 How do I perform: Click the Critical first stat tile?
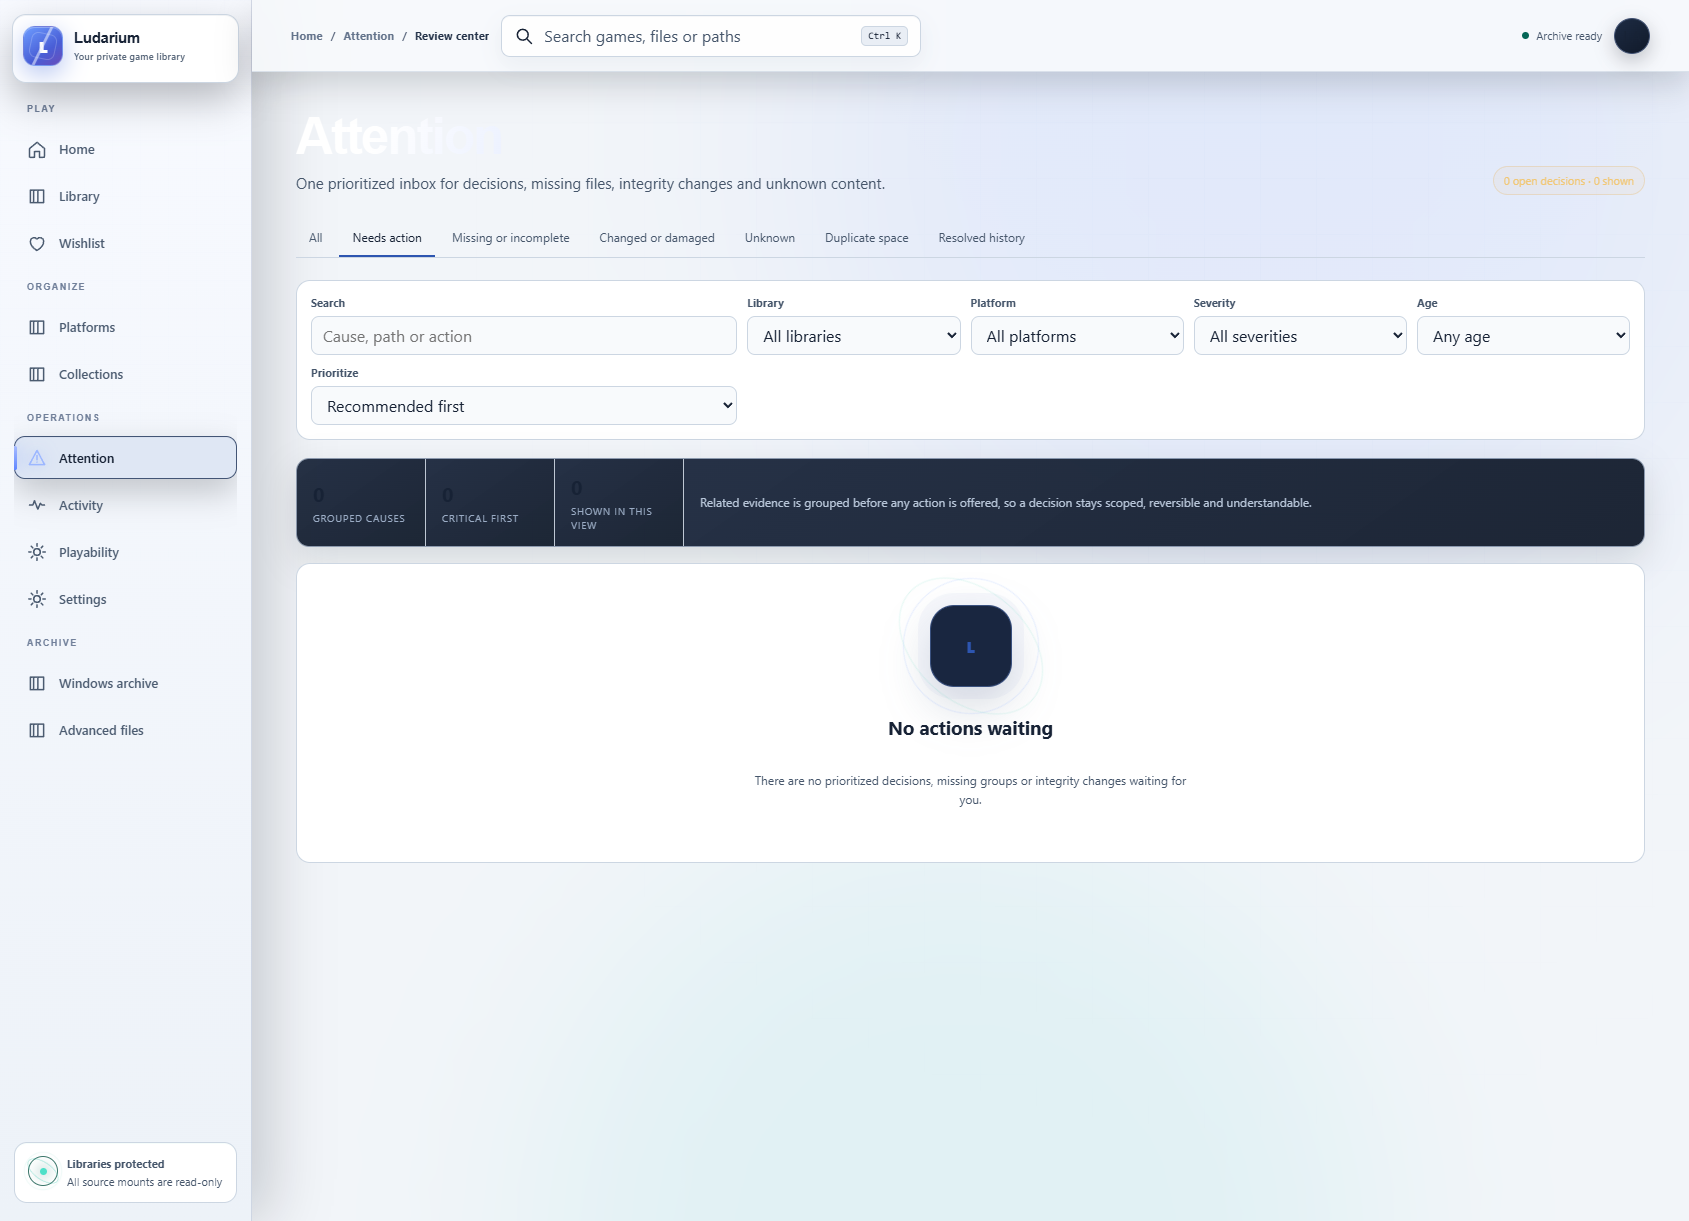tap(490, 503)
